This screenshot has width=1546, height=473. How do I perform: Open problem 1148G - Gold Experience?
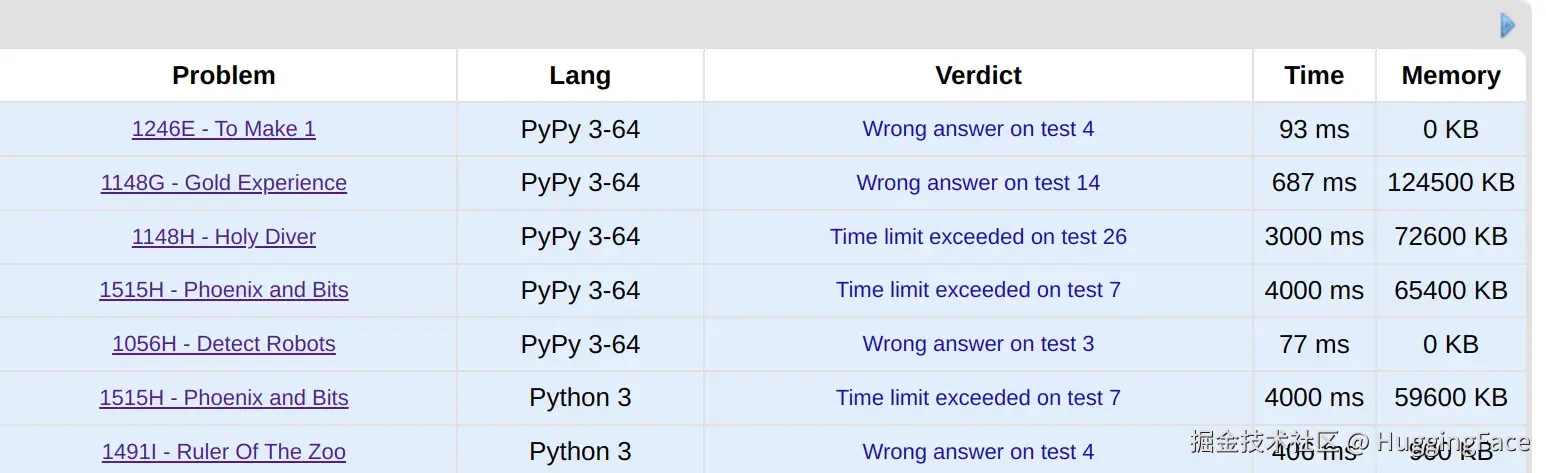[224, 183]
